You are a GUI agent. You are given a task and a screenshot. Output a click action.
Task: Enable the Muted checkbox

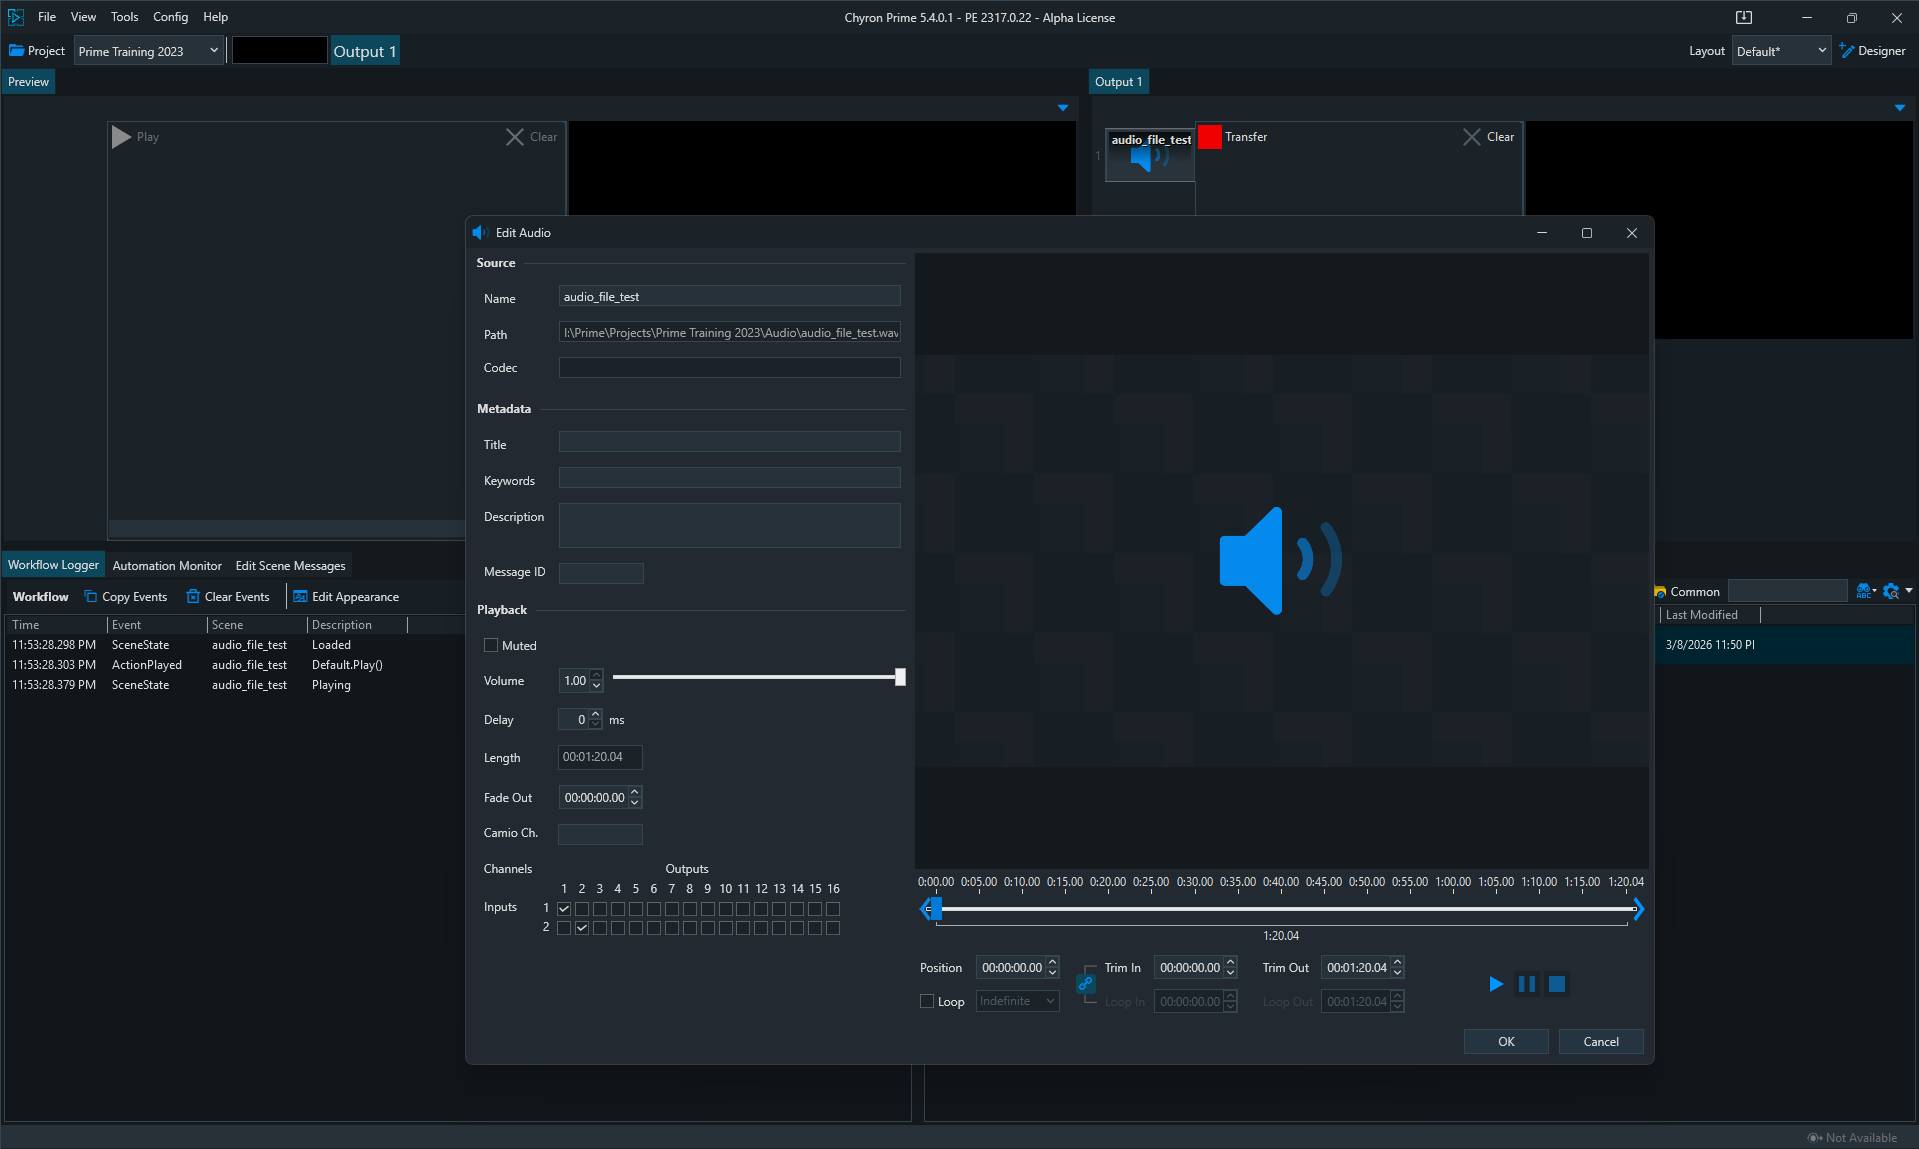(x=491, y=646)
